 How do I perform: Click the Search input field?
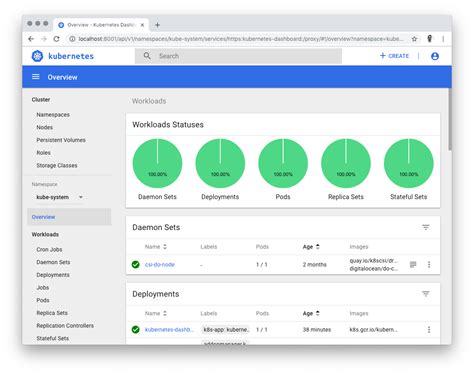(x=238, y=56)
